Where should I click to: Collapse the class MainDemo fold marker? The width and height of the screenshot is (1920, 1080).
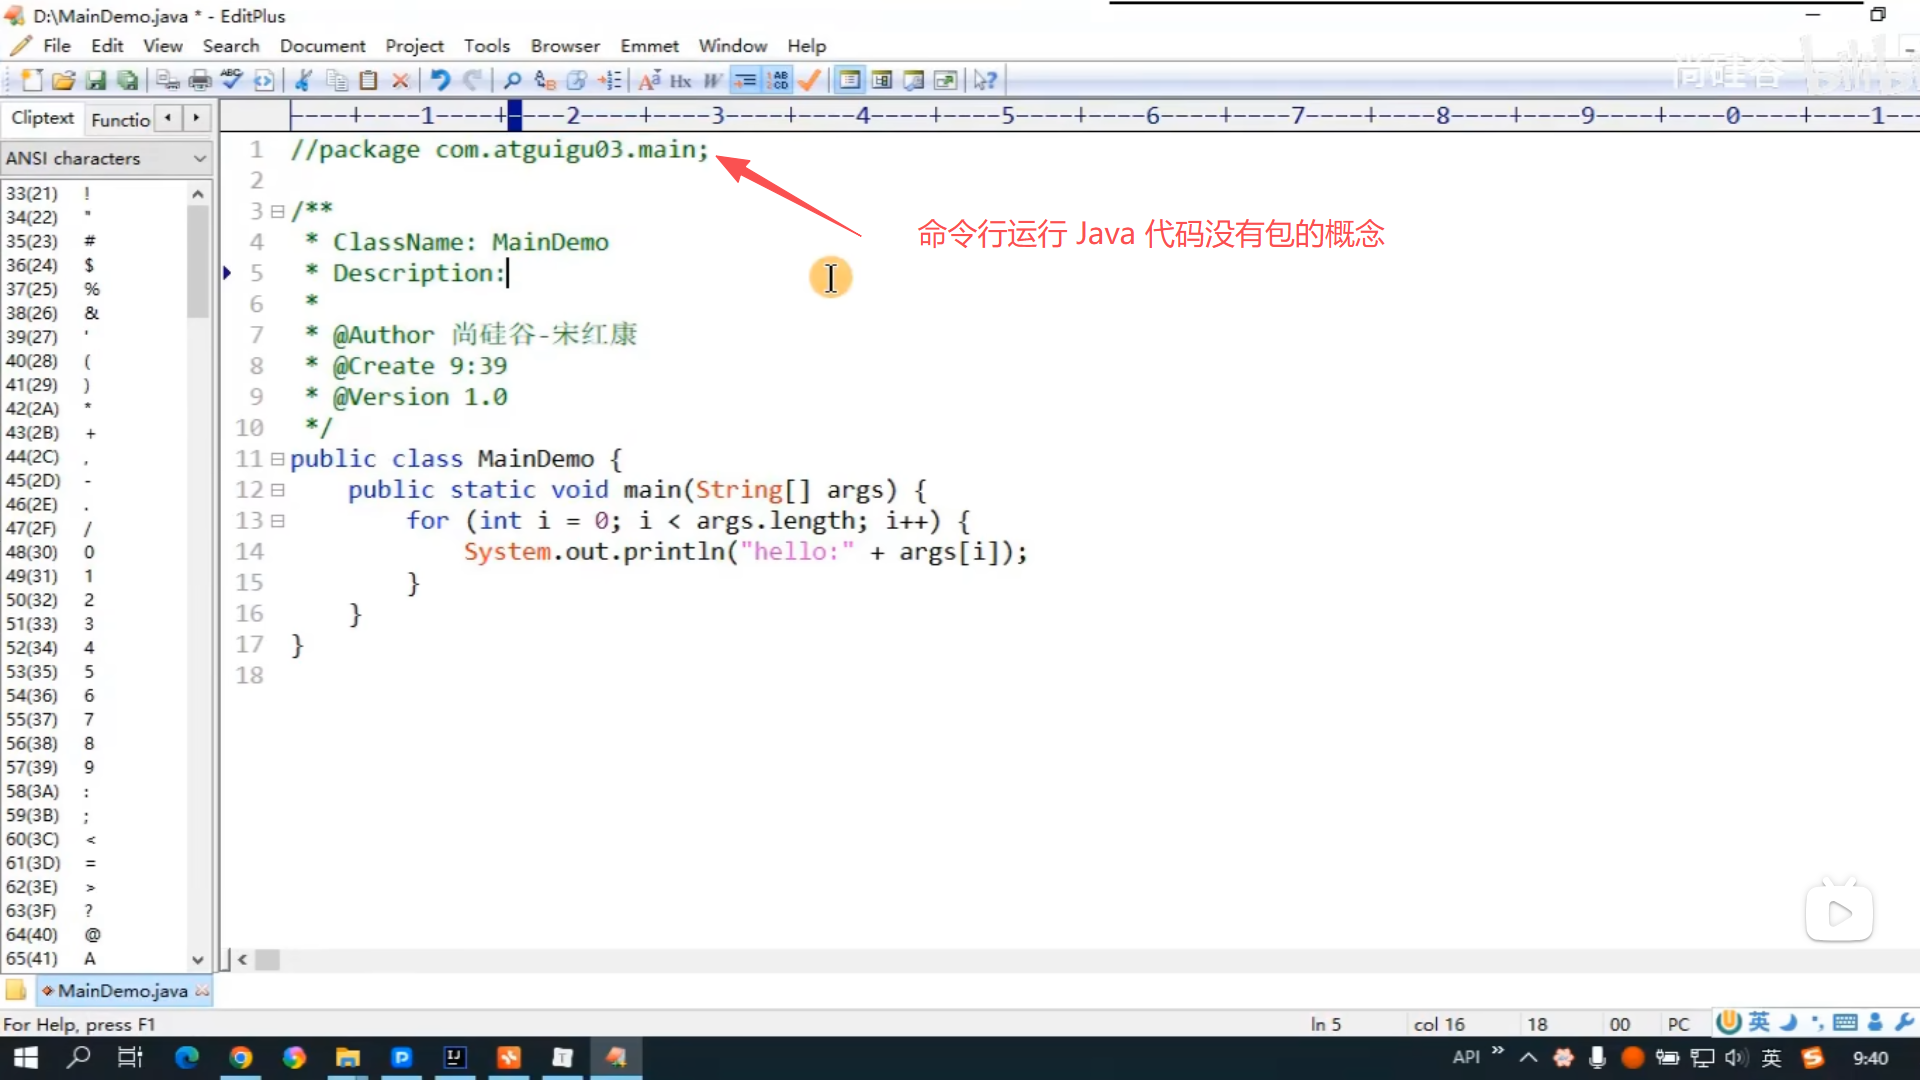[x=277, y=459]
